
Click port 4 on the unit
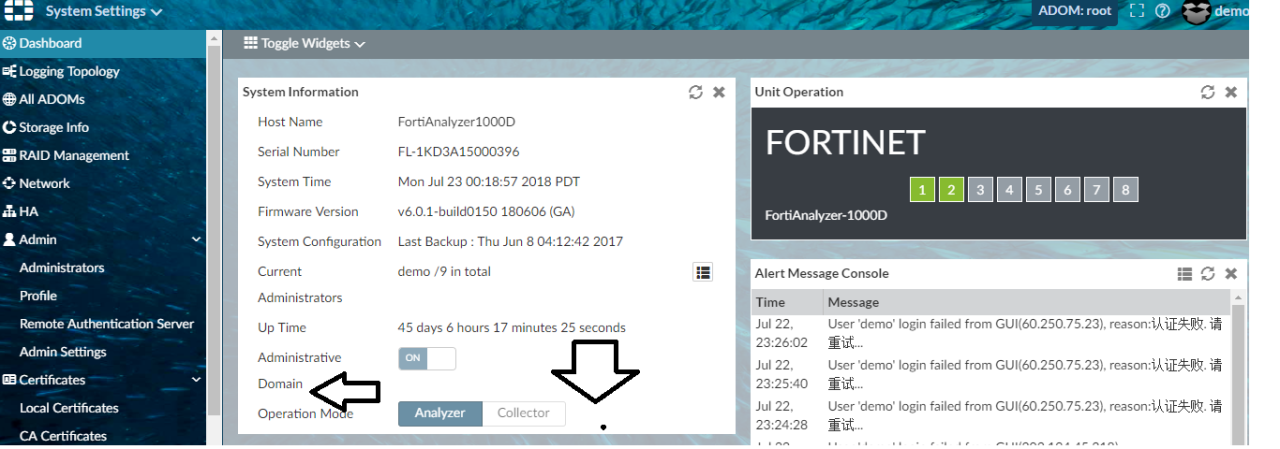point(1009,190)
